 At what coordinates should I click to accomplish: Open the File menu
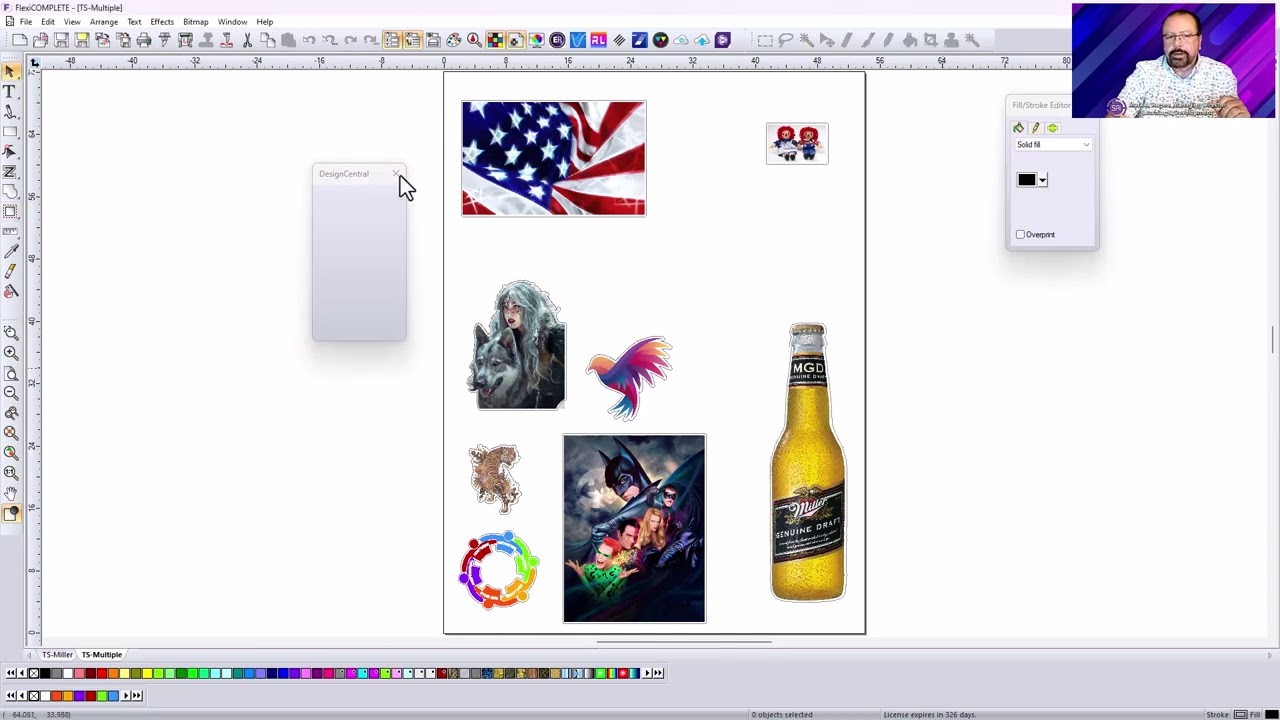(x=25, y=22)
